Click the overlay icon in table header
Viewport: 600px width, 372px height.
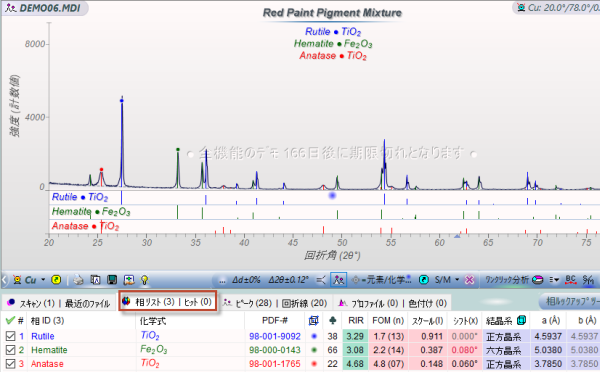pyautogui.click(x=314, y=321)
